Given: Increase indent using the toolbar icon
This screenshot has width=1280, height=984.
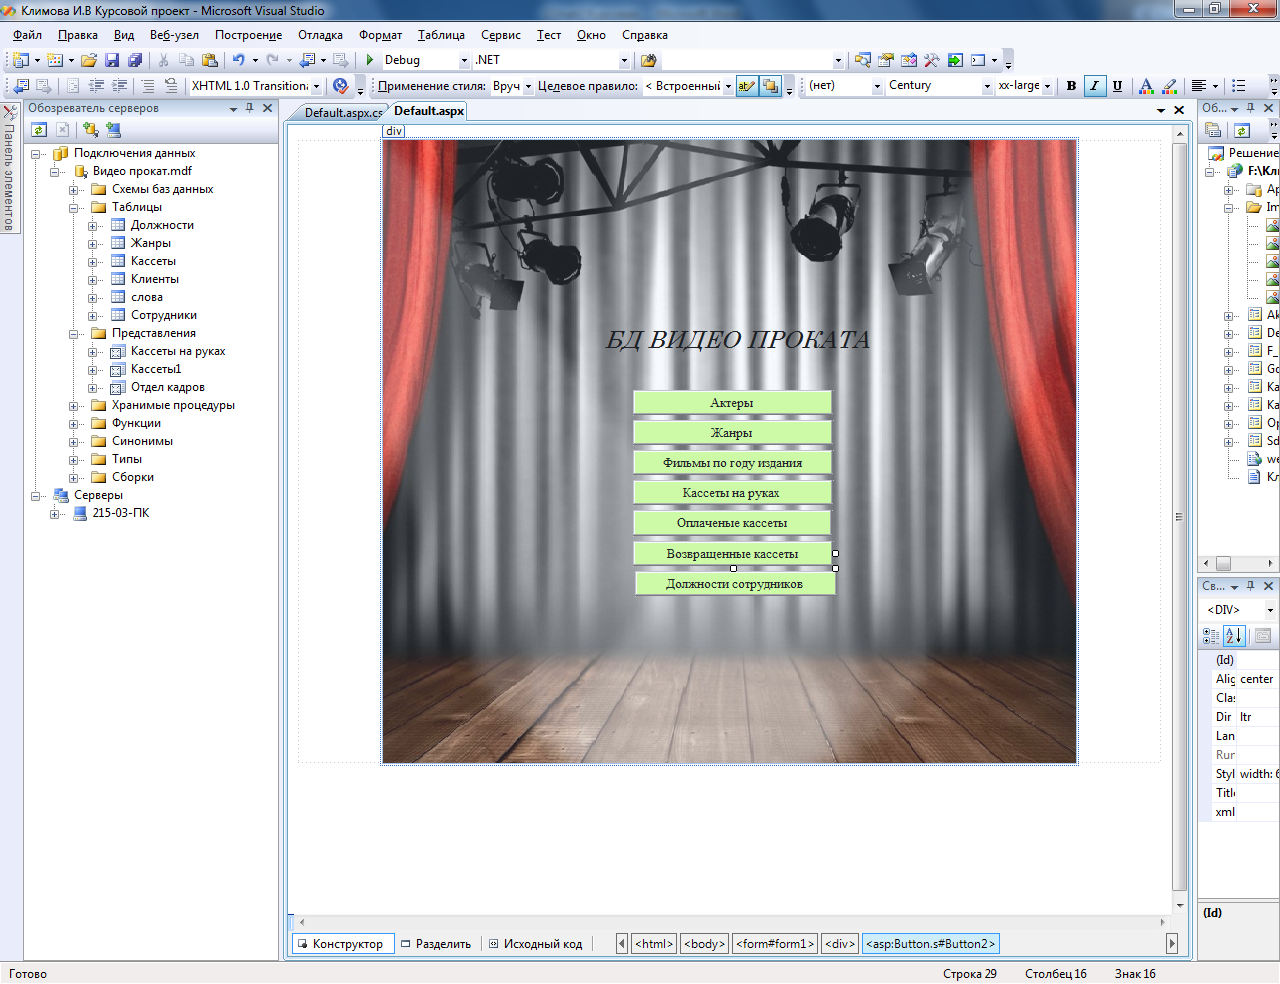Looking at the screenshot, I should [x=119, y=86].
